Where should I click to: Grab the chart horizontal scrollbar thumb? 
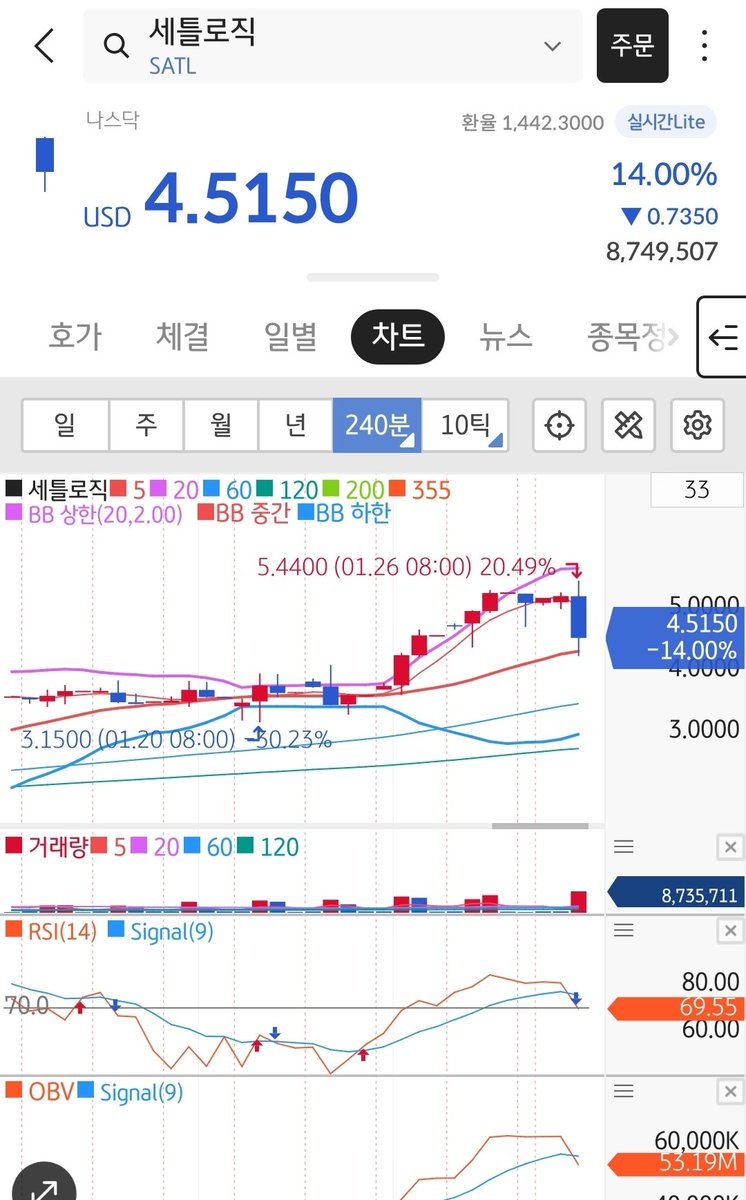pos(540,826)
